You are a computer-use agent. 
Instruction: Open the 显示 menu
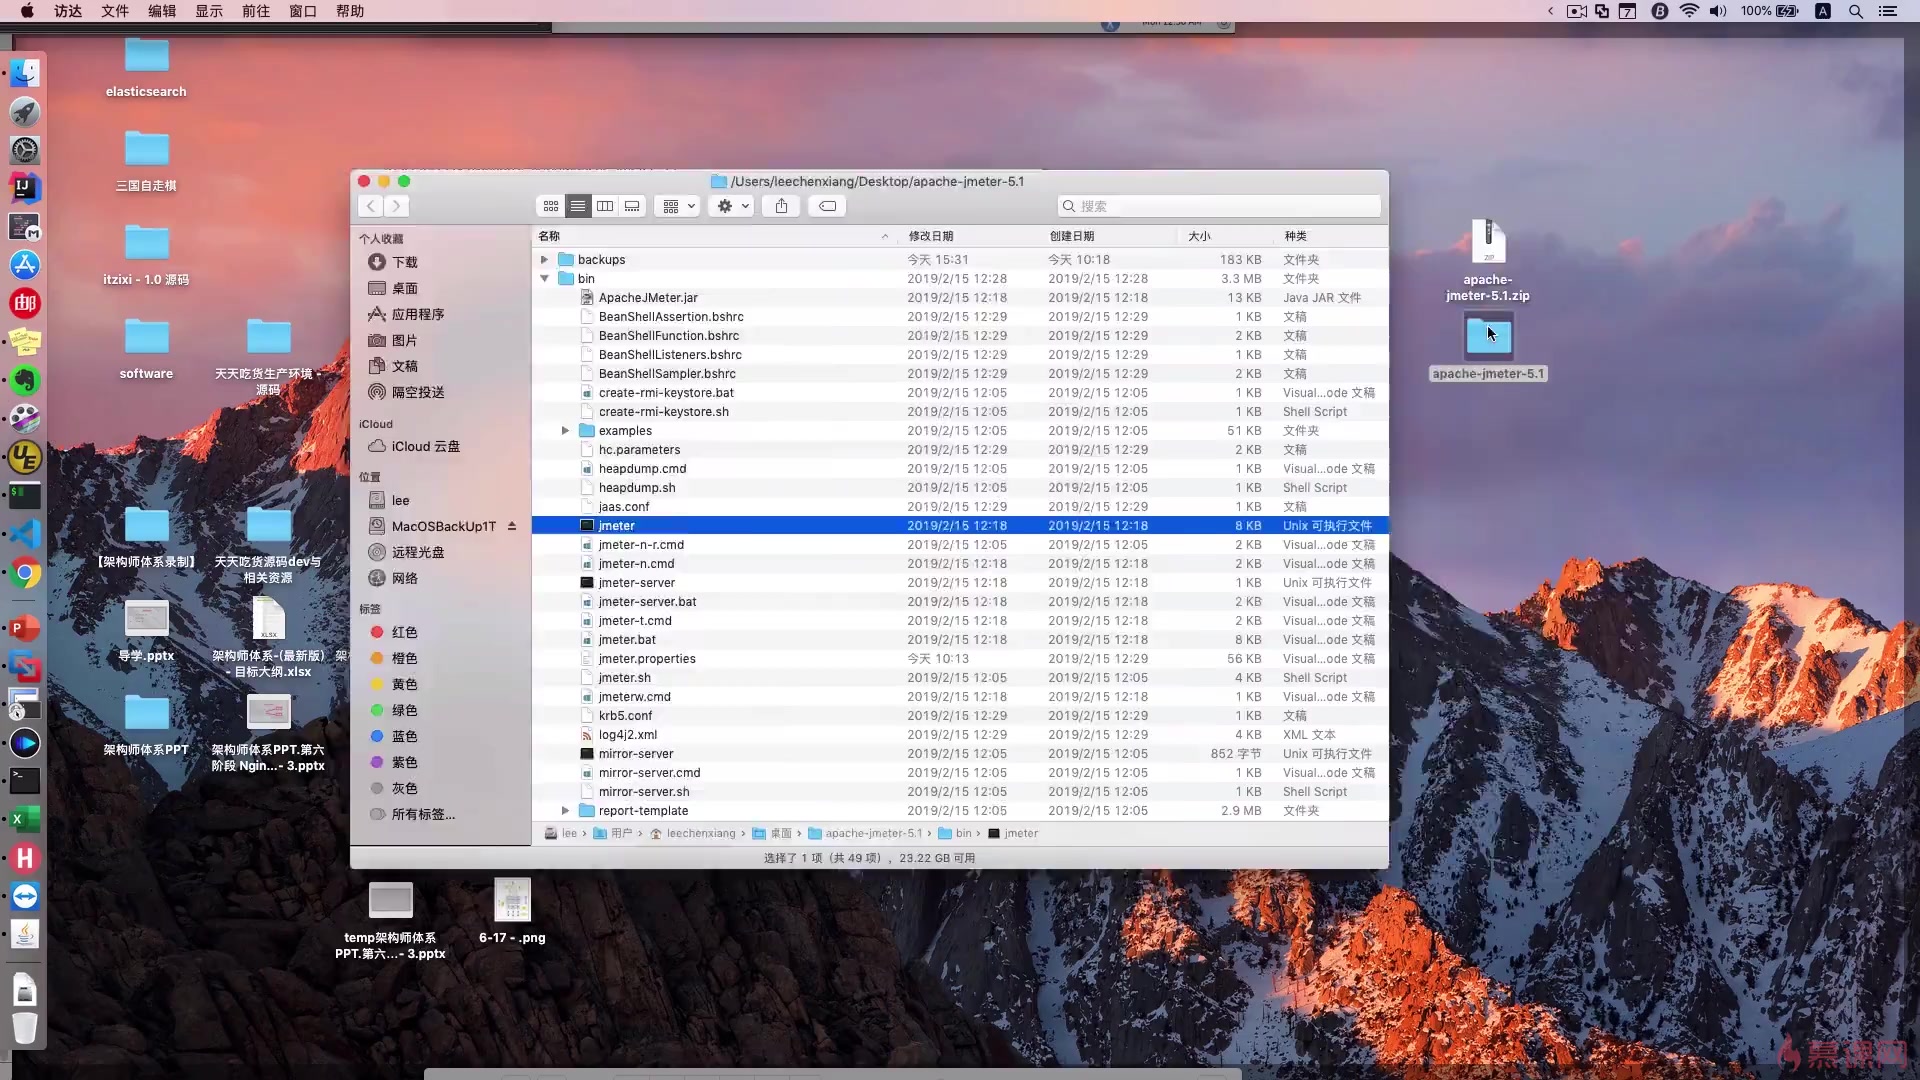(x=209, y=11)
